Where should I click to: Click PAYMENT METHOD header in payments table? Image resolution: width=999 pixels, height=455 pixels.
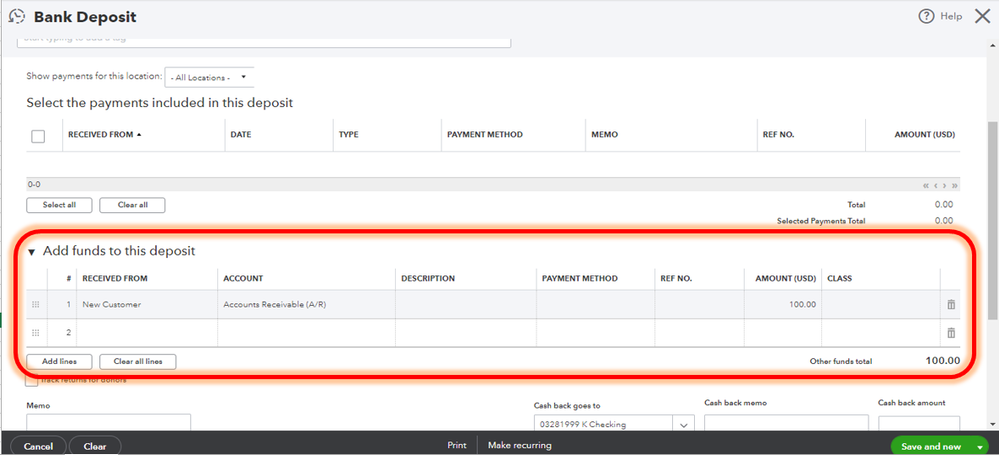[485, 134]
